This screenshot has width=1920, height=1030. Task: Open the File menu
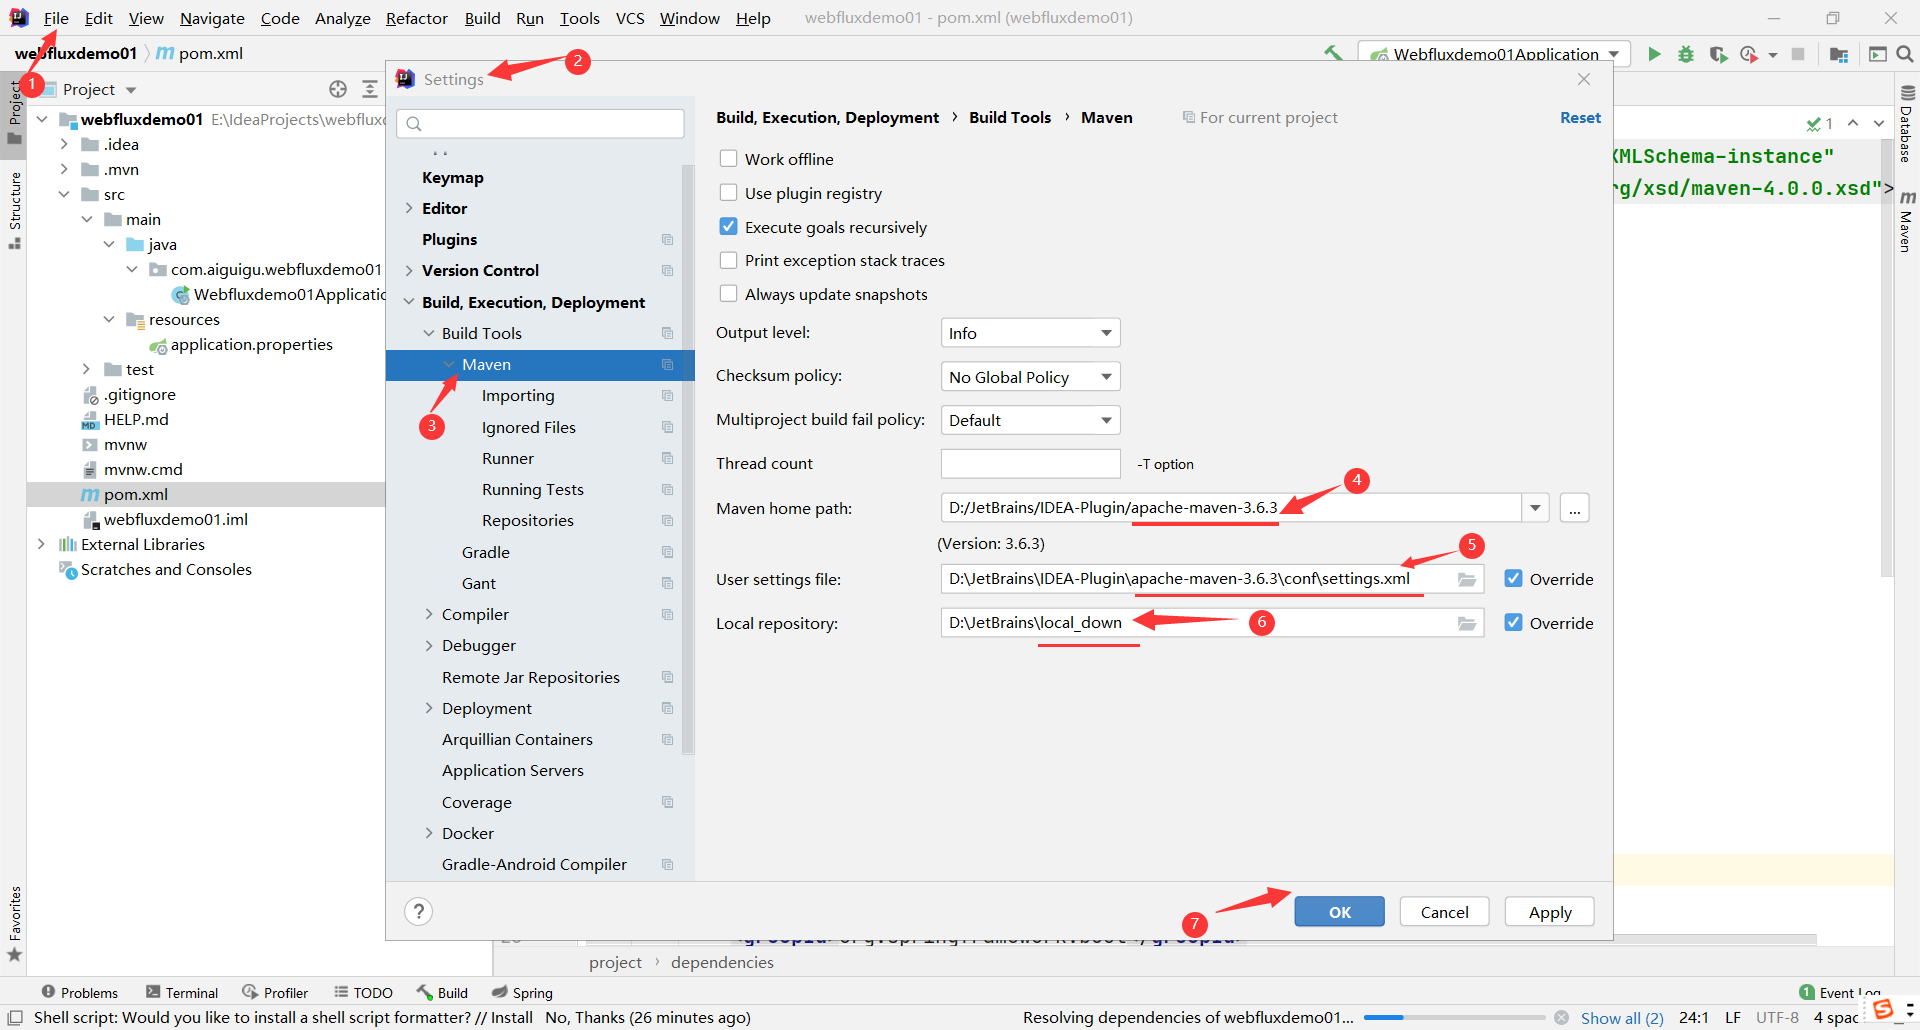coord(56,18)
